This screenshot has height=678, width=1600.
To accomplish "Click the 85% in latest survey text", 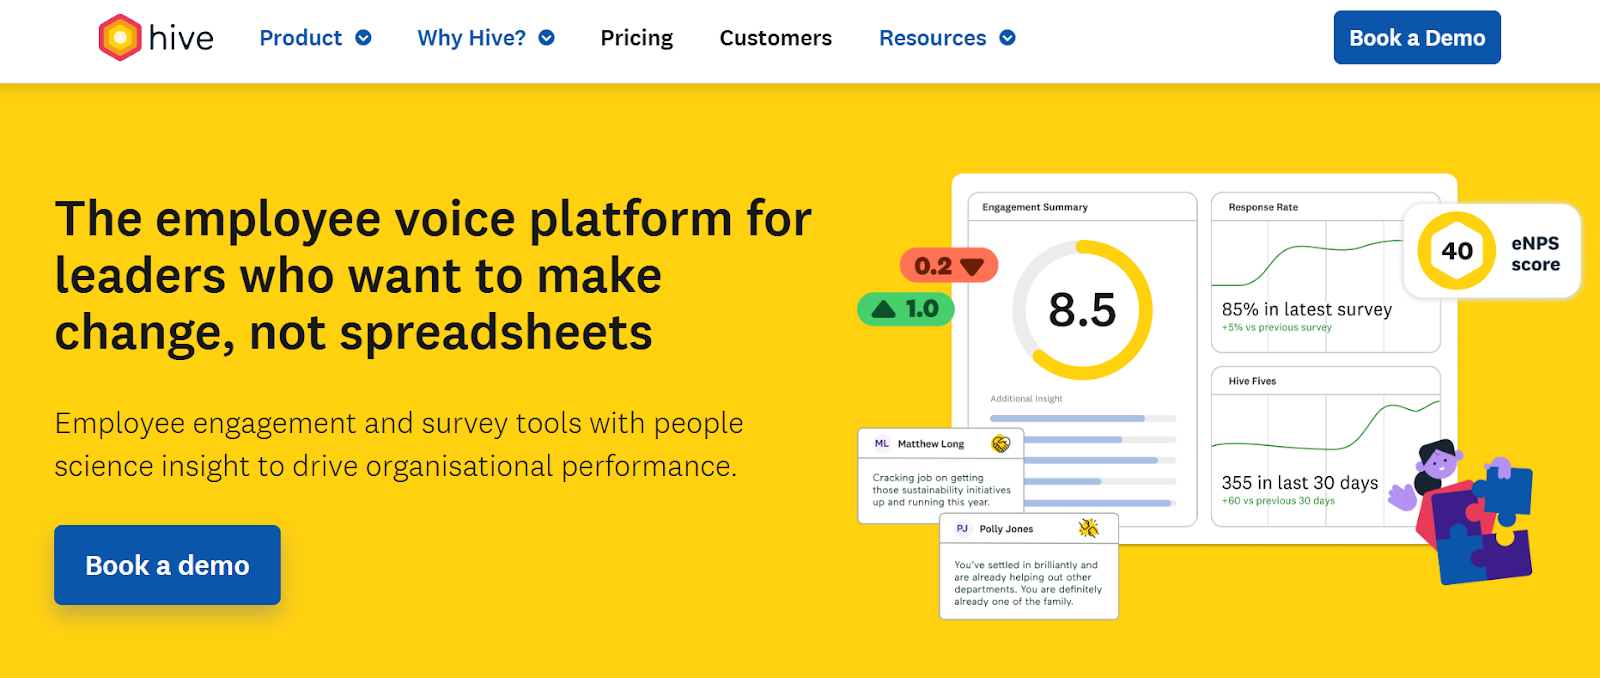I will click(x=1306, y=309).
